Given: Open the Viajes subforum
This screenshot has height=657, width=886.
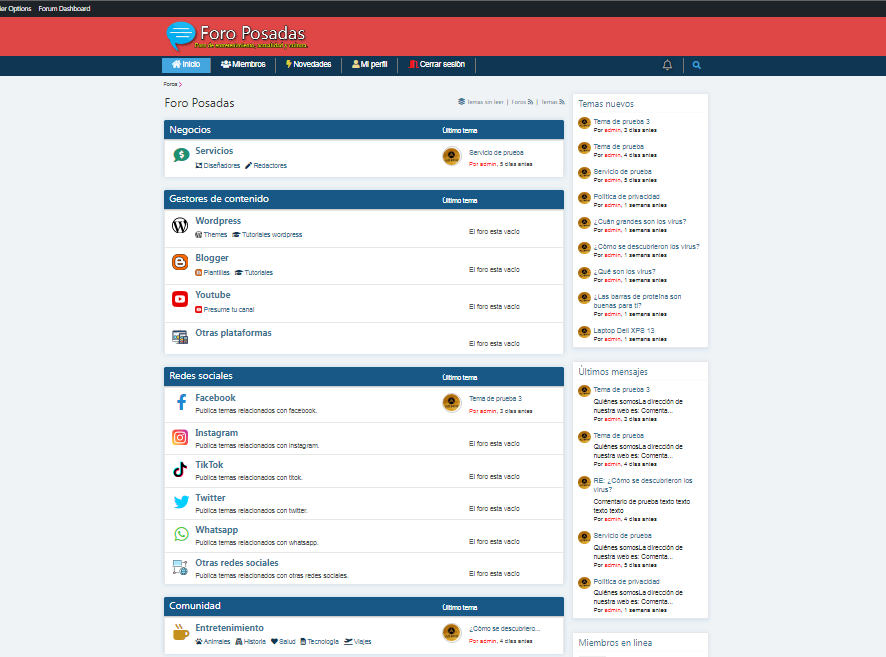Looking at the screenshot, I should point(358,642).
